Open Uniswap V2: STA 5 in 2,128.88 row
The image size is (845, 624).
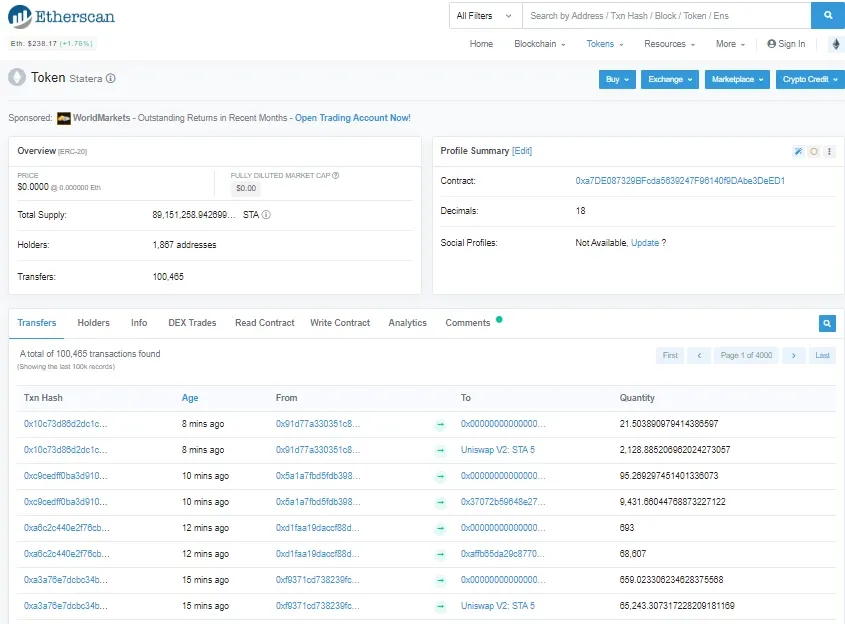497,450
